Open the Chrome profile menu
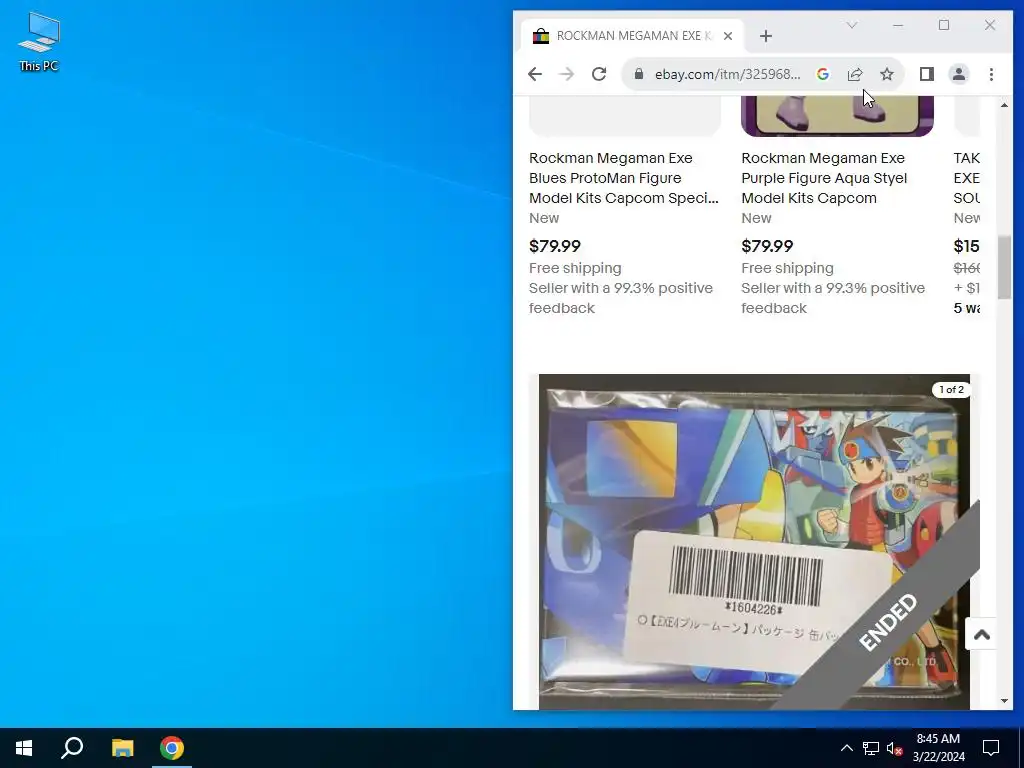This screenshot has width=1024, height=768. (x=959, y=74)
